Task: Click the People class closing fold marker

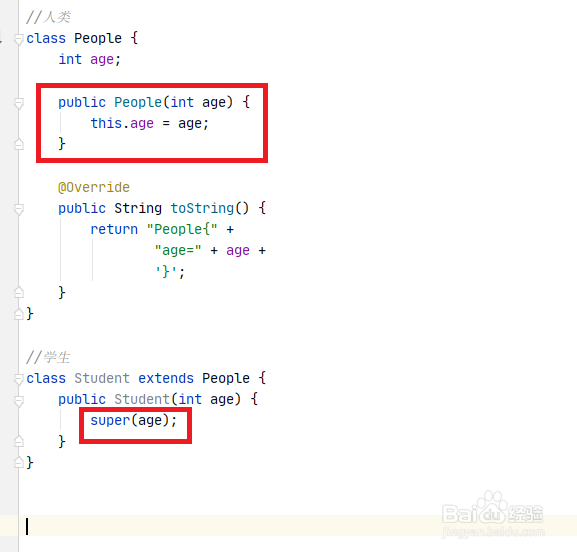Action: 18,314
